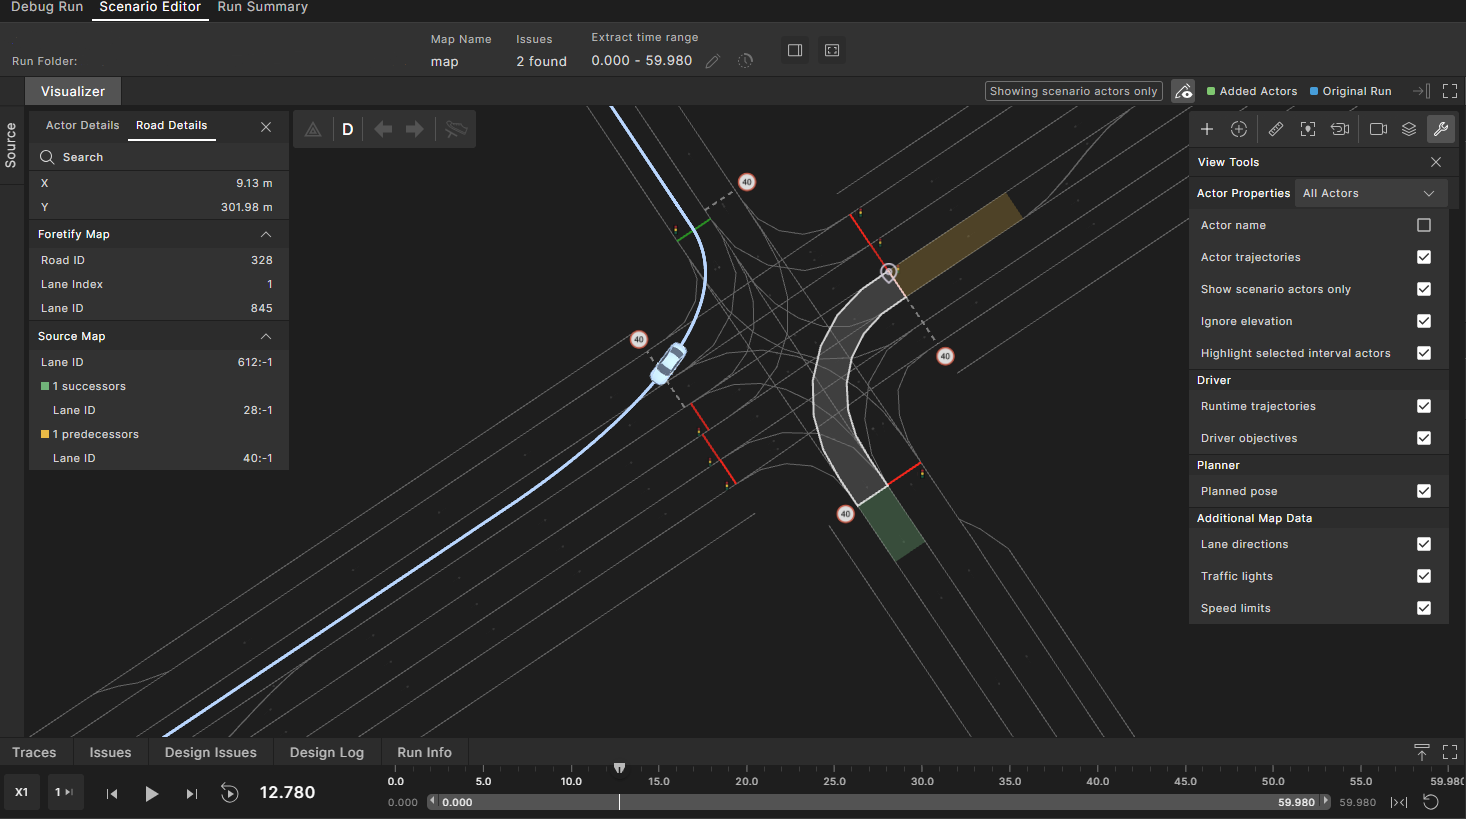The height and width of the screenshot is (819, 1466).
Task: Click the wrench View Tools icon
Action: (x=1440, y=129)
